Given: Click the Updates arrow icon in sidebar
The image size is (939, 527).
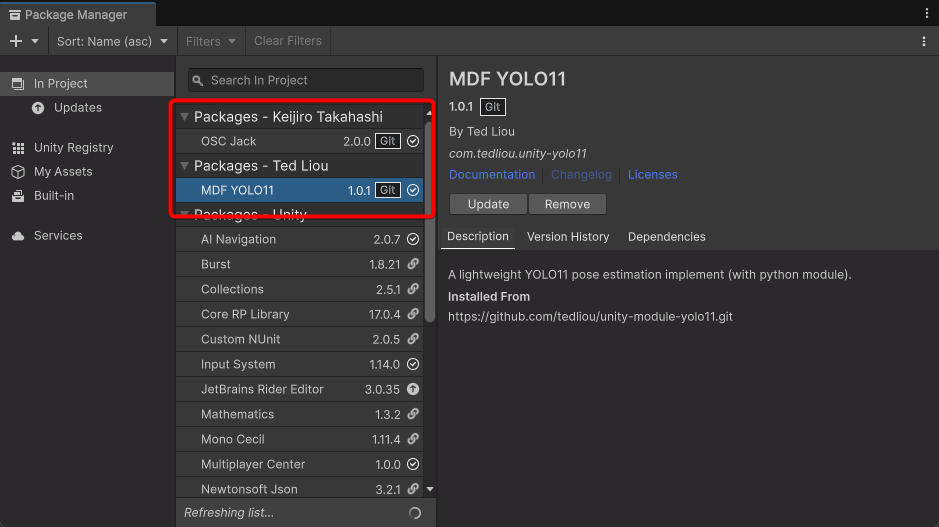Looking at the screenshot, I should coord(38,108).
